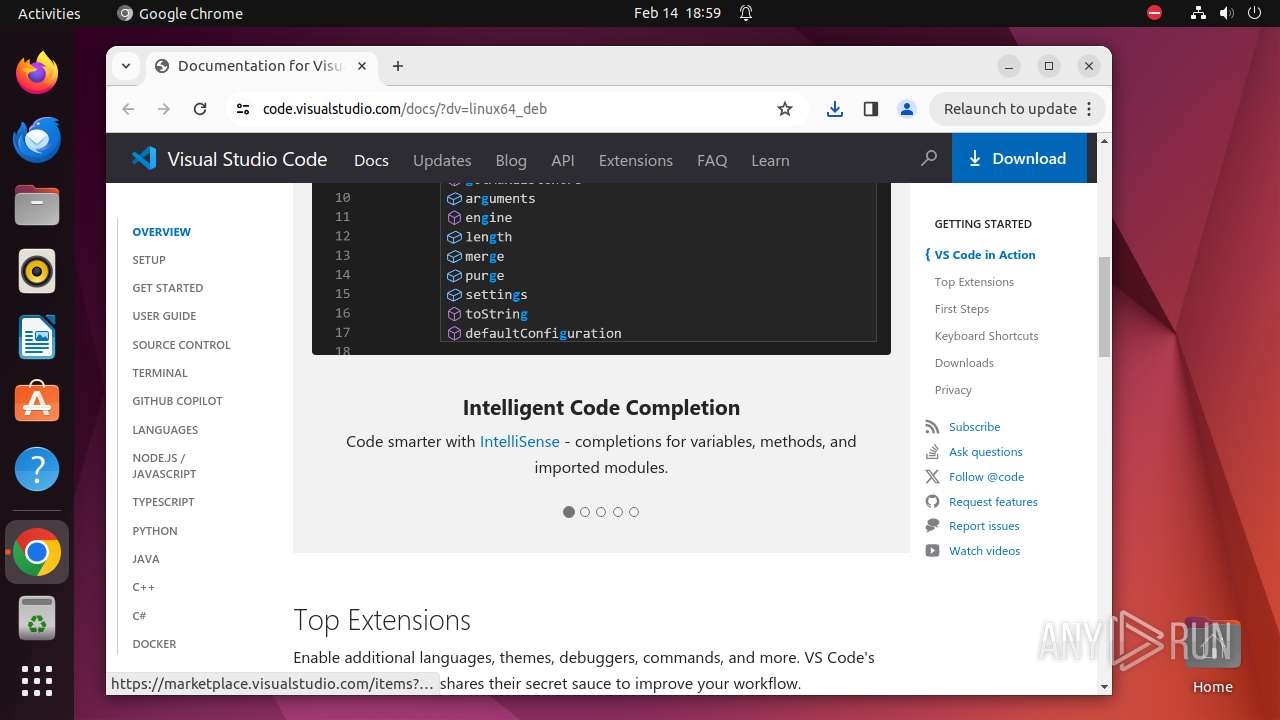1280x720 pixels.
Task: Open Help from the dock
Action: click(37, 469)
